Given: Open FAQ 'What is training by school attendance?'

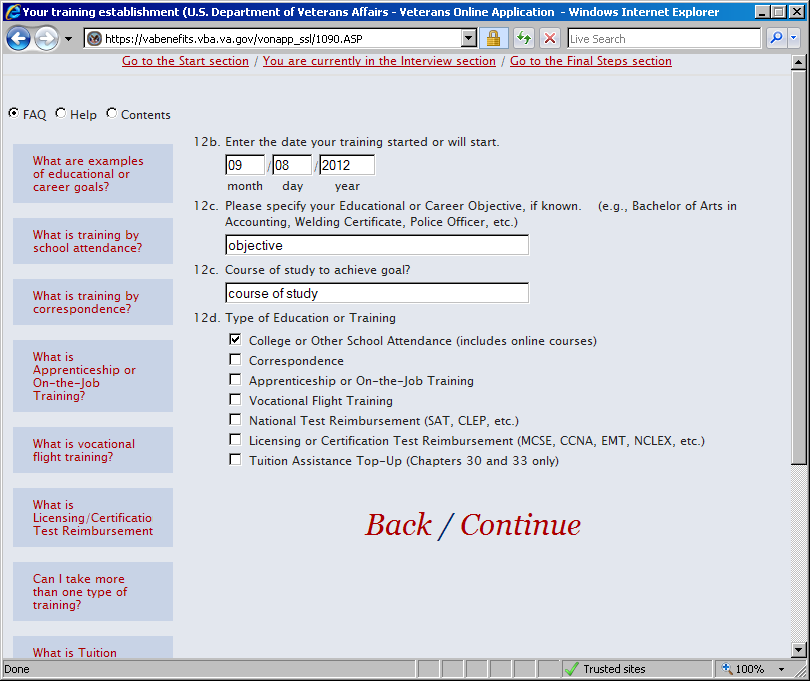Looking at the screenshot, I should pos(93,241).
